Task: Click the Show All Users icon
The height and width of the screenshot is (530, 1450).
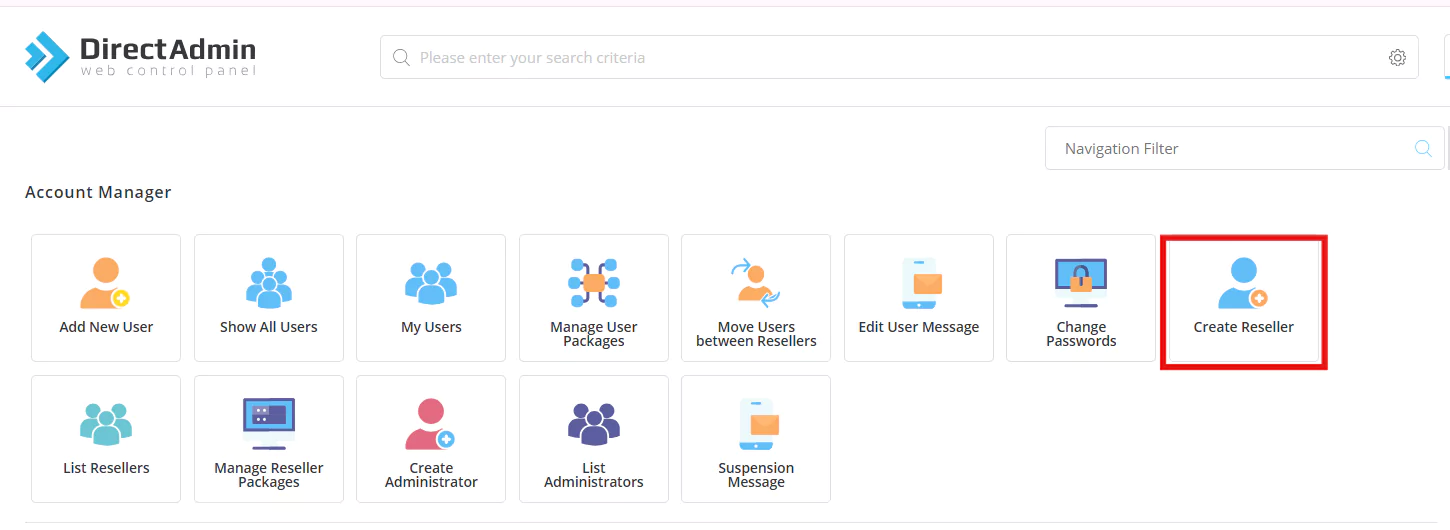Action: pyautogui.click(x=268, y=283)
